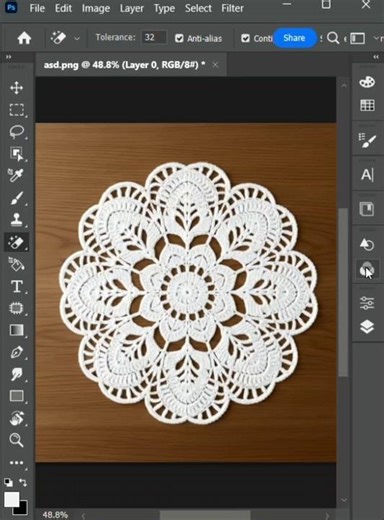Select the Paint Bucket tool
The image size is (384, 520).
(x=16, y=265)
